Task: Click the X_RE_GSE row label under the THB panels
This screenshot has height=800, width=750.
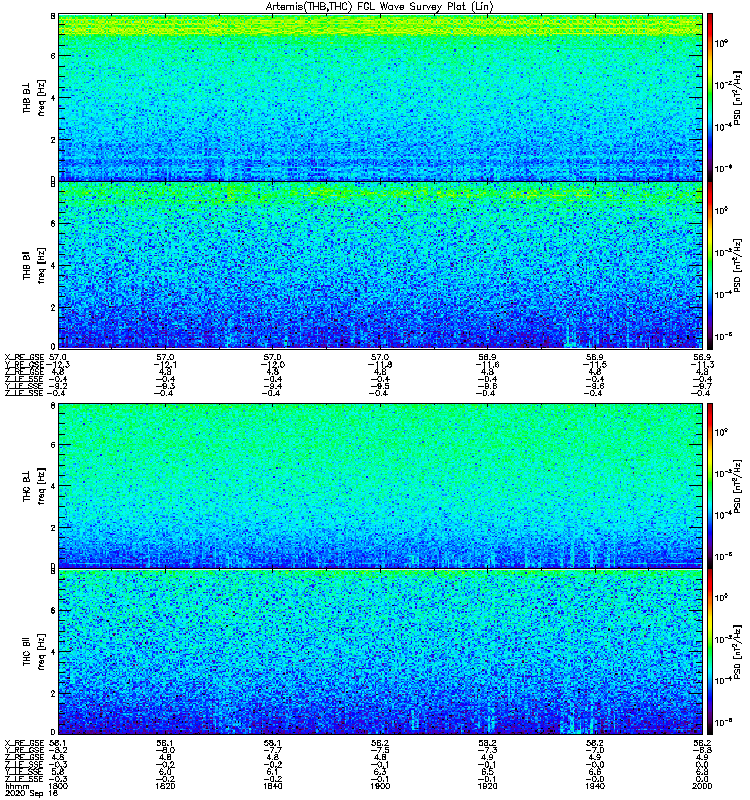Action: (24, 357)
